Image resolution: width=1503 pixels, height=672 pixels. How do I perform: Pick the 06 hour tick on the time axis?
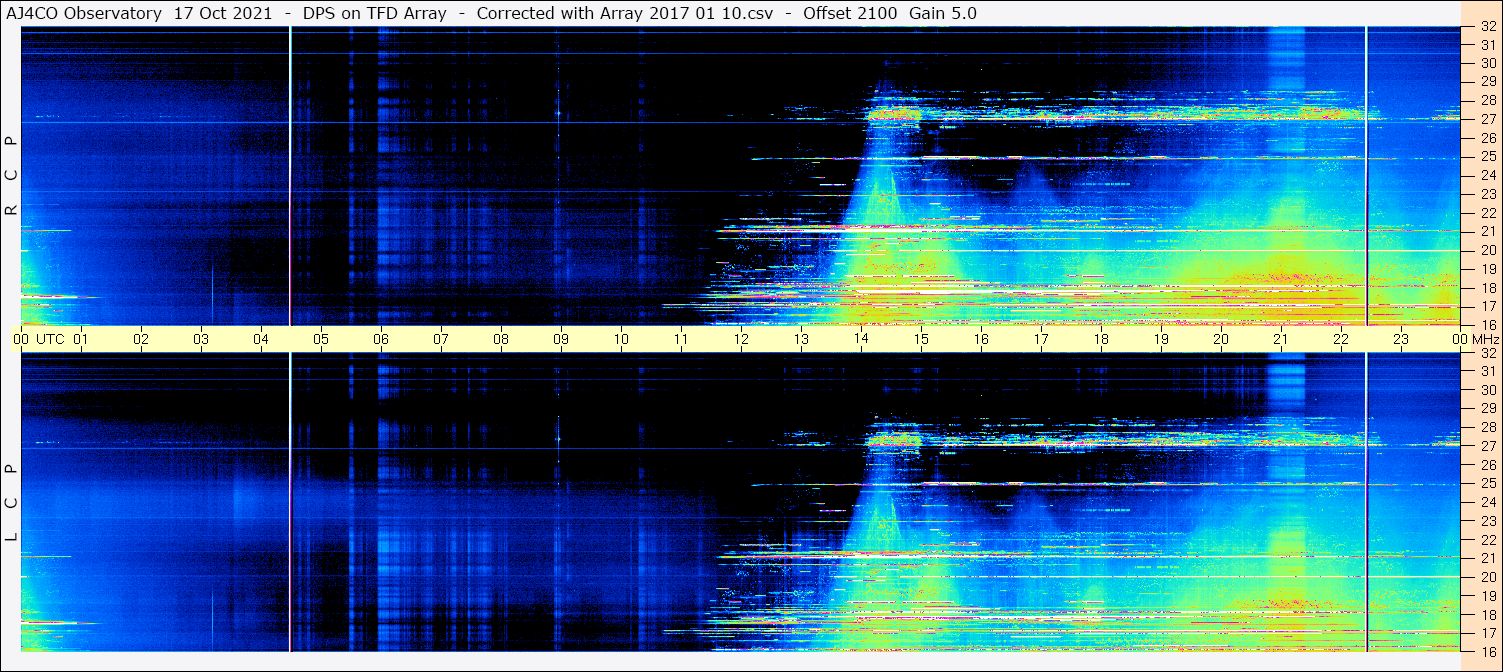381,339
